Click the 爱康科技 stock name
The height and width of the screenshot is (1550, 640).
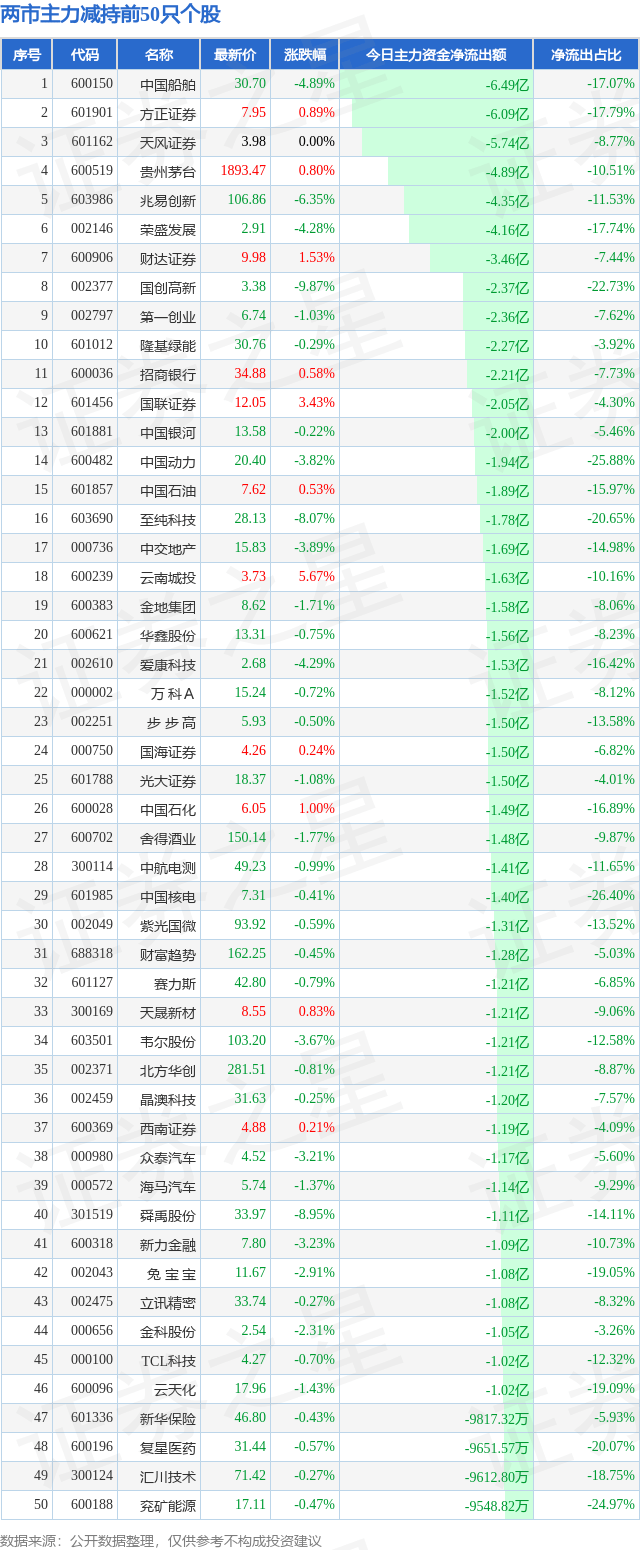(168, 664)
